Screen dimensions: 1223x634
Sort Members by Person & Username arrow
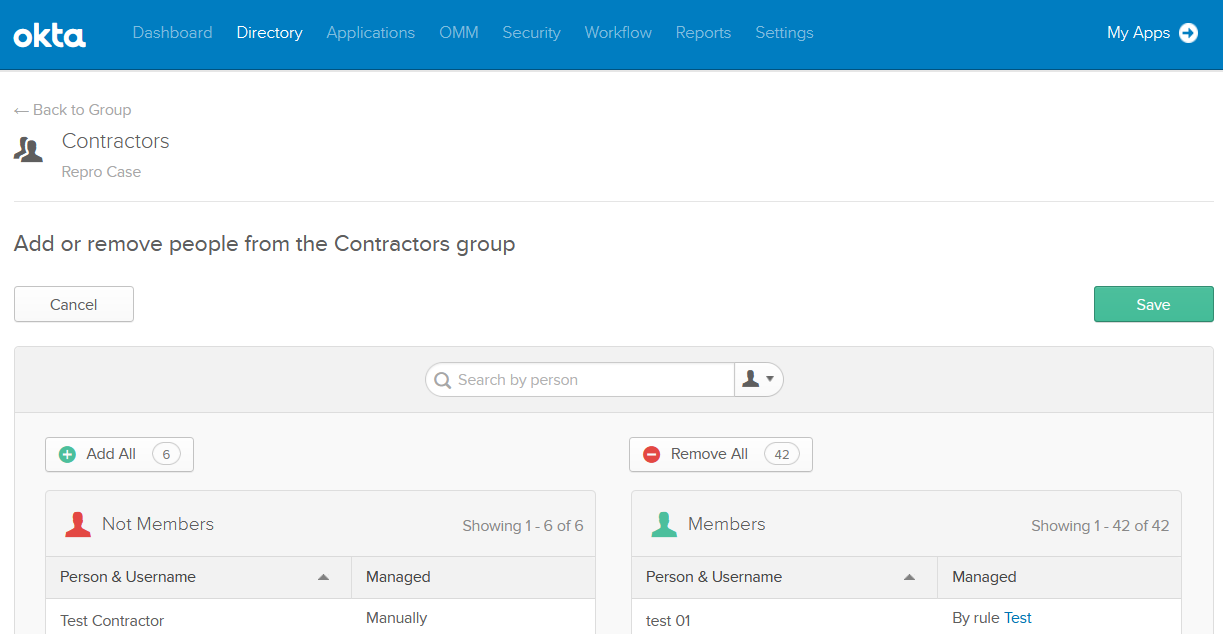pos(909,577)
